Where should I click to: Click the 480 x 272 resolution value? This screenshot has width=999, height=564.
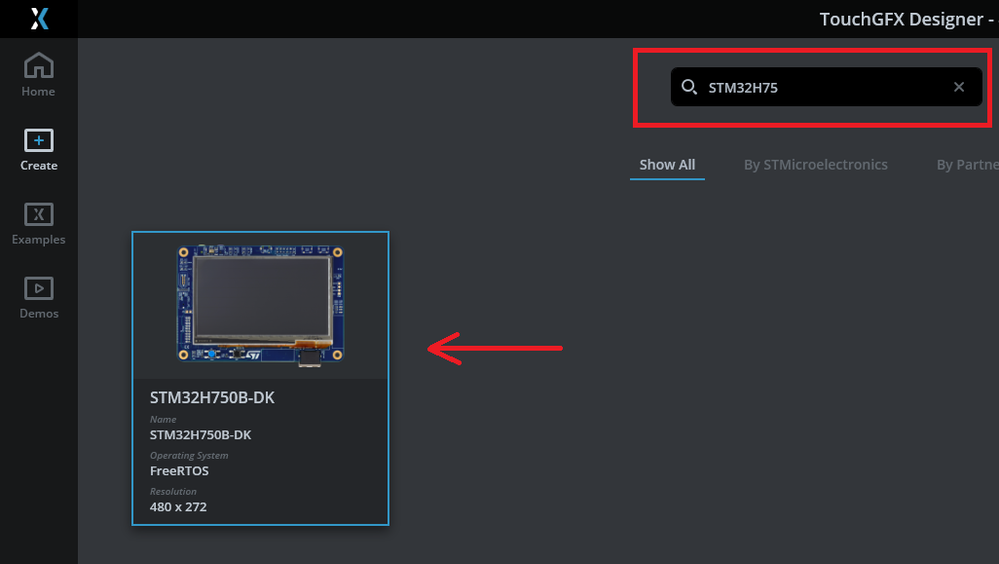tap(178, 507)
